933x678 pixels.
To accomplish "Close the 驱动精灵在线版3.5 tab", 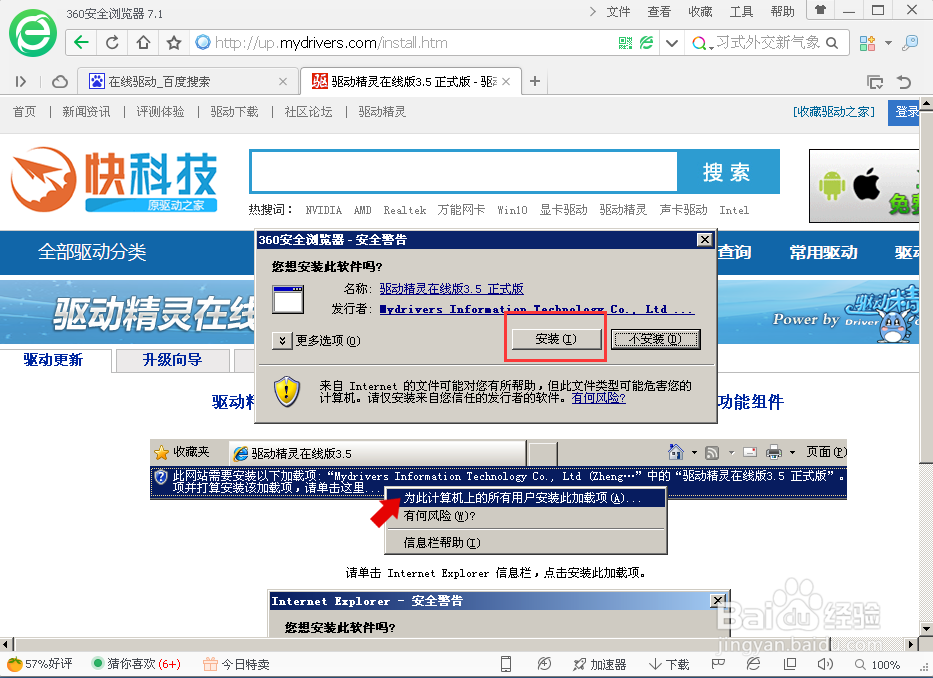I will 506,82.
